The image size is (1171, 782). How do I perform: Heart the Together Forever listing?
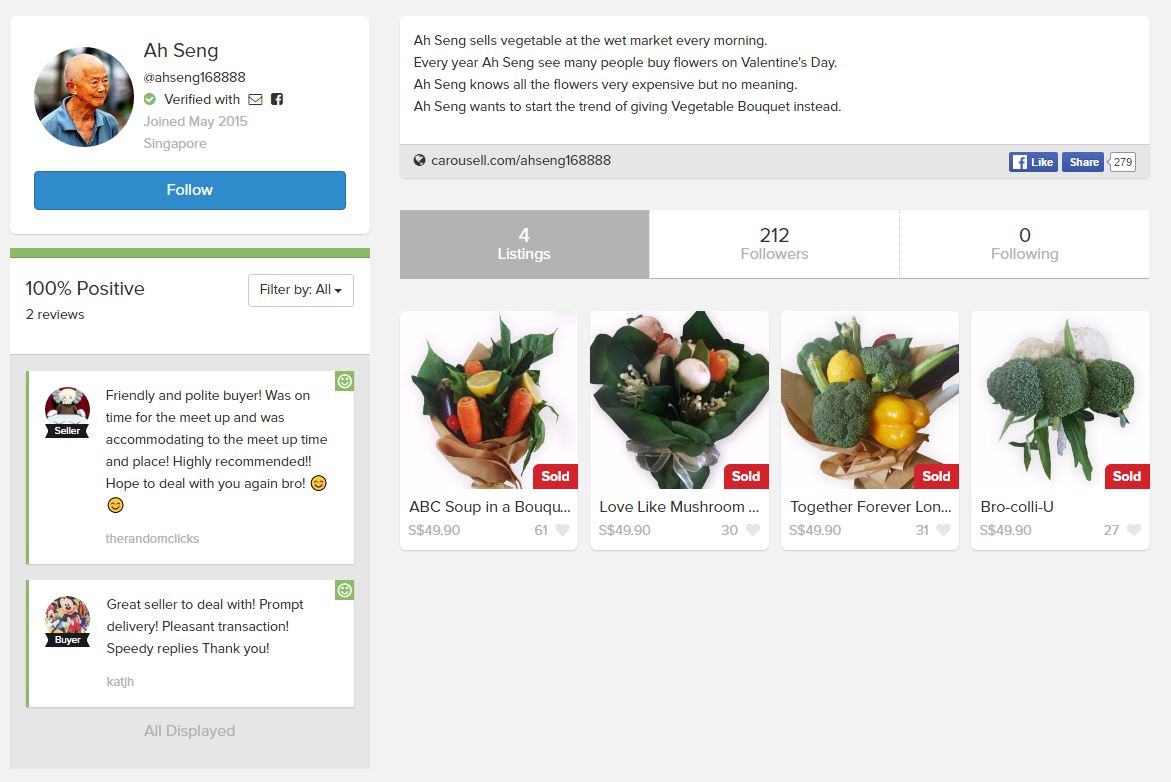point(943,530)
